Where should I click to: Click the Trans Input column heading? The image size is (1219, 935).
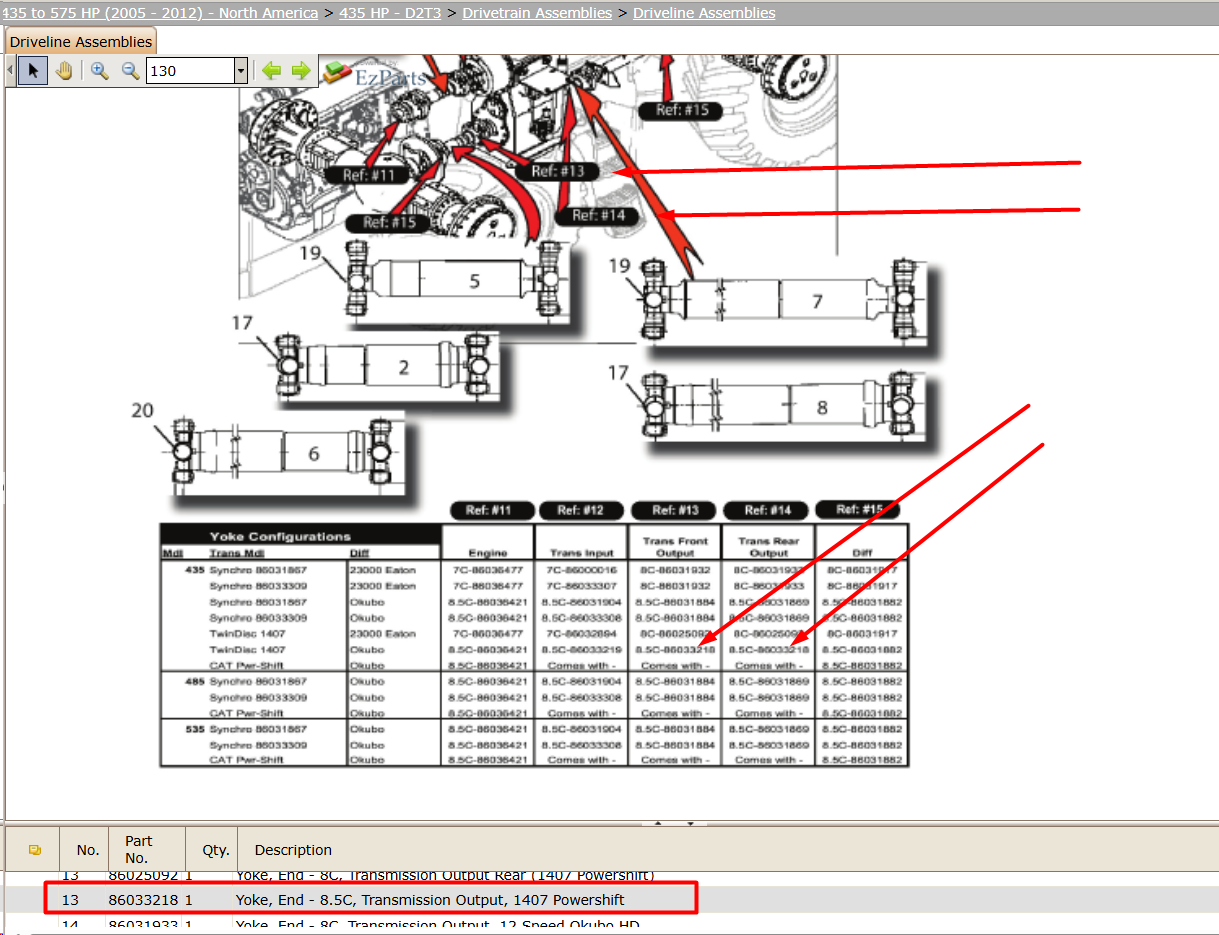coord(583,553)
